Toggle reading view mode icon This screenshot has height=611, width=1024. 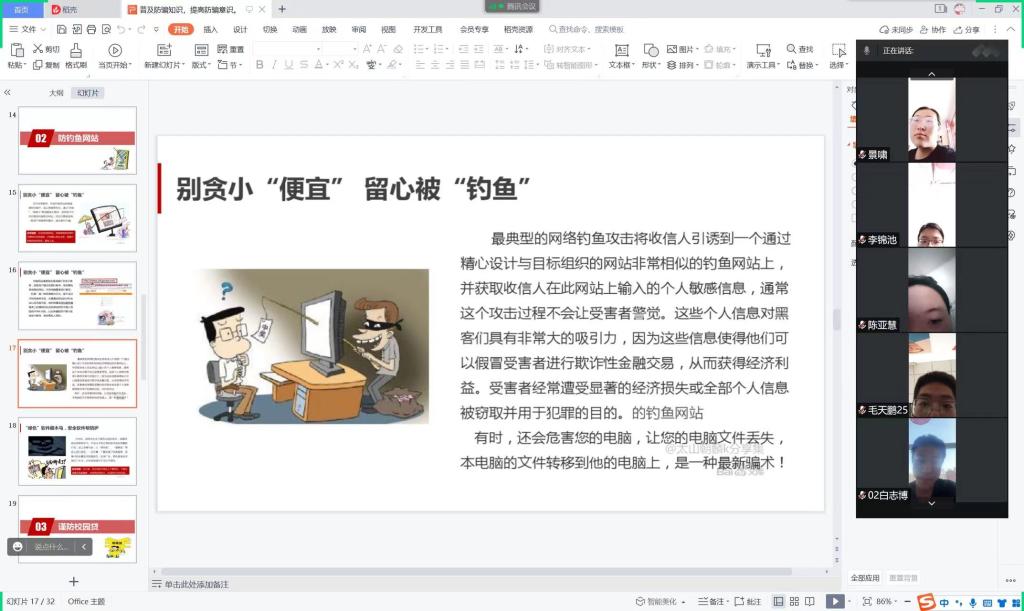(x=811, y=601)
